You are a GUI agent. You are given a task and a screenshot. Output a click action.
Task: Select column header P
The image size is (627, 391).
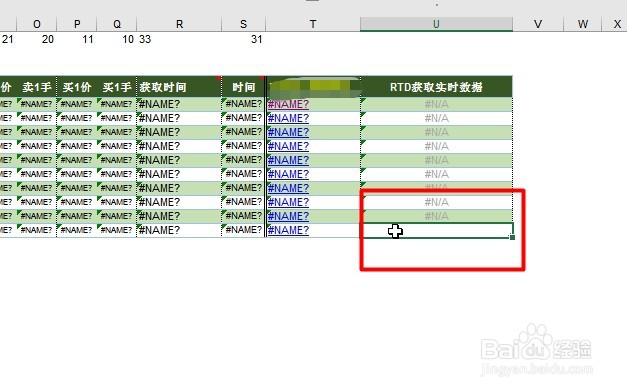pyautogui.click(x=77, y=24)
